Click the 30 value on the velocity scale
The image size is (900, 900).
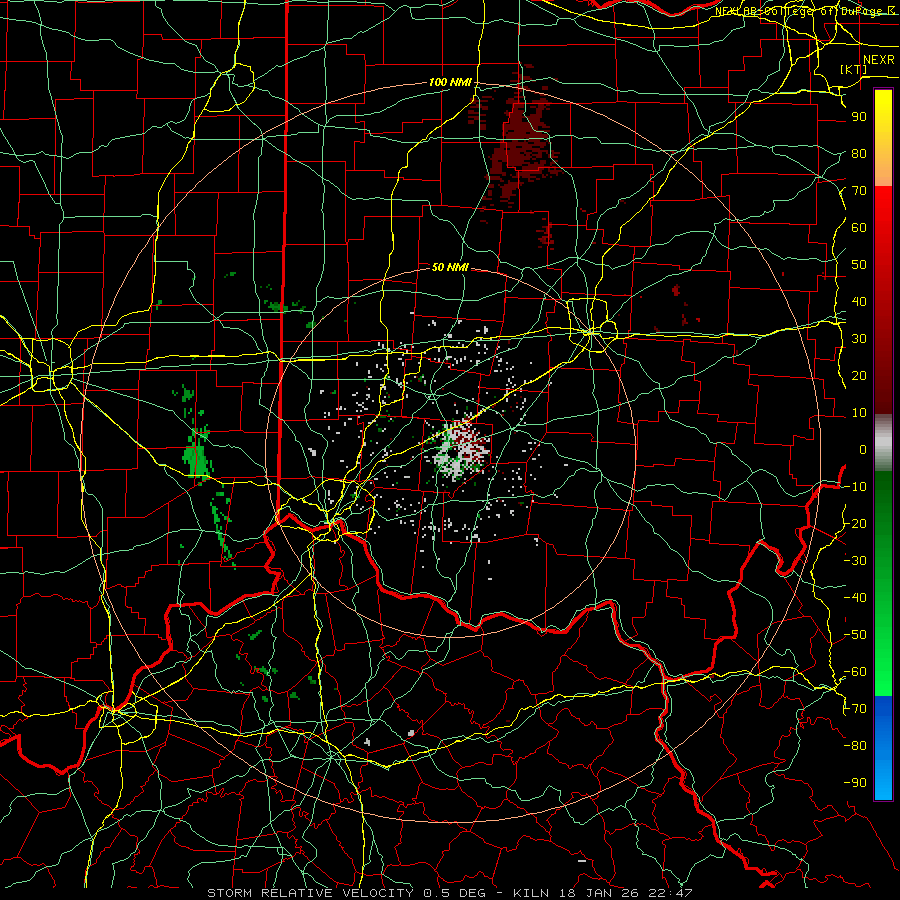(859, 339)
